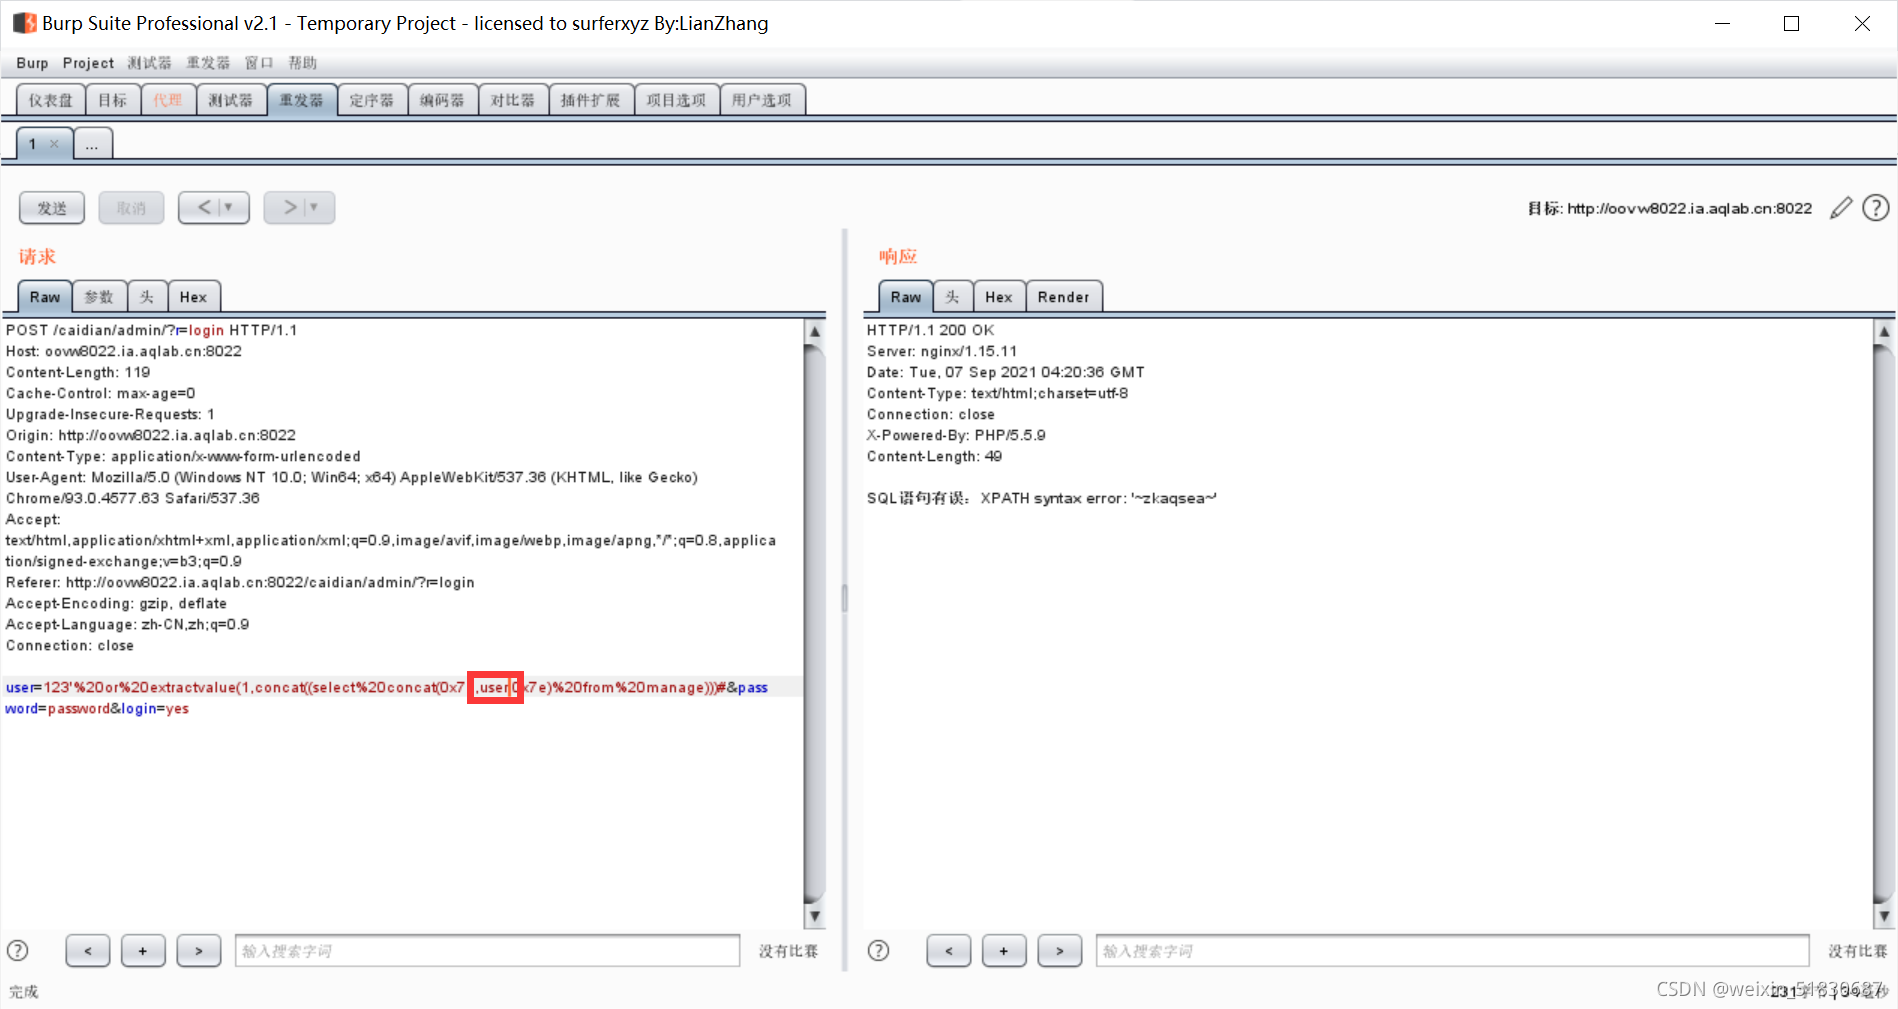Click the Burp Suite logo icon
Image resolution: width=1898 pixels, height=1009 pixels.
coord(24,23)
